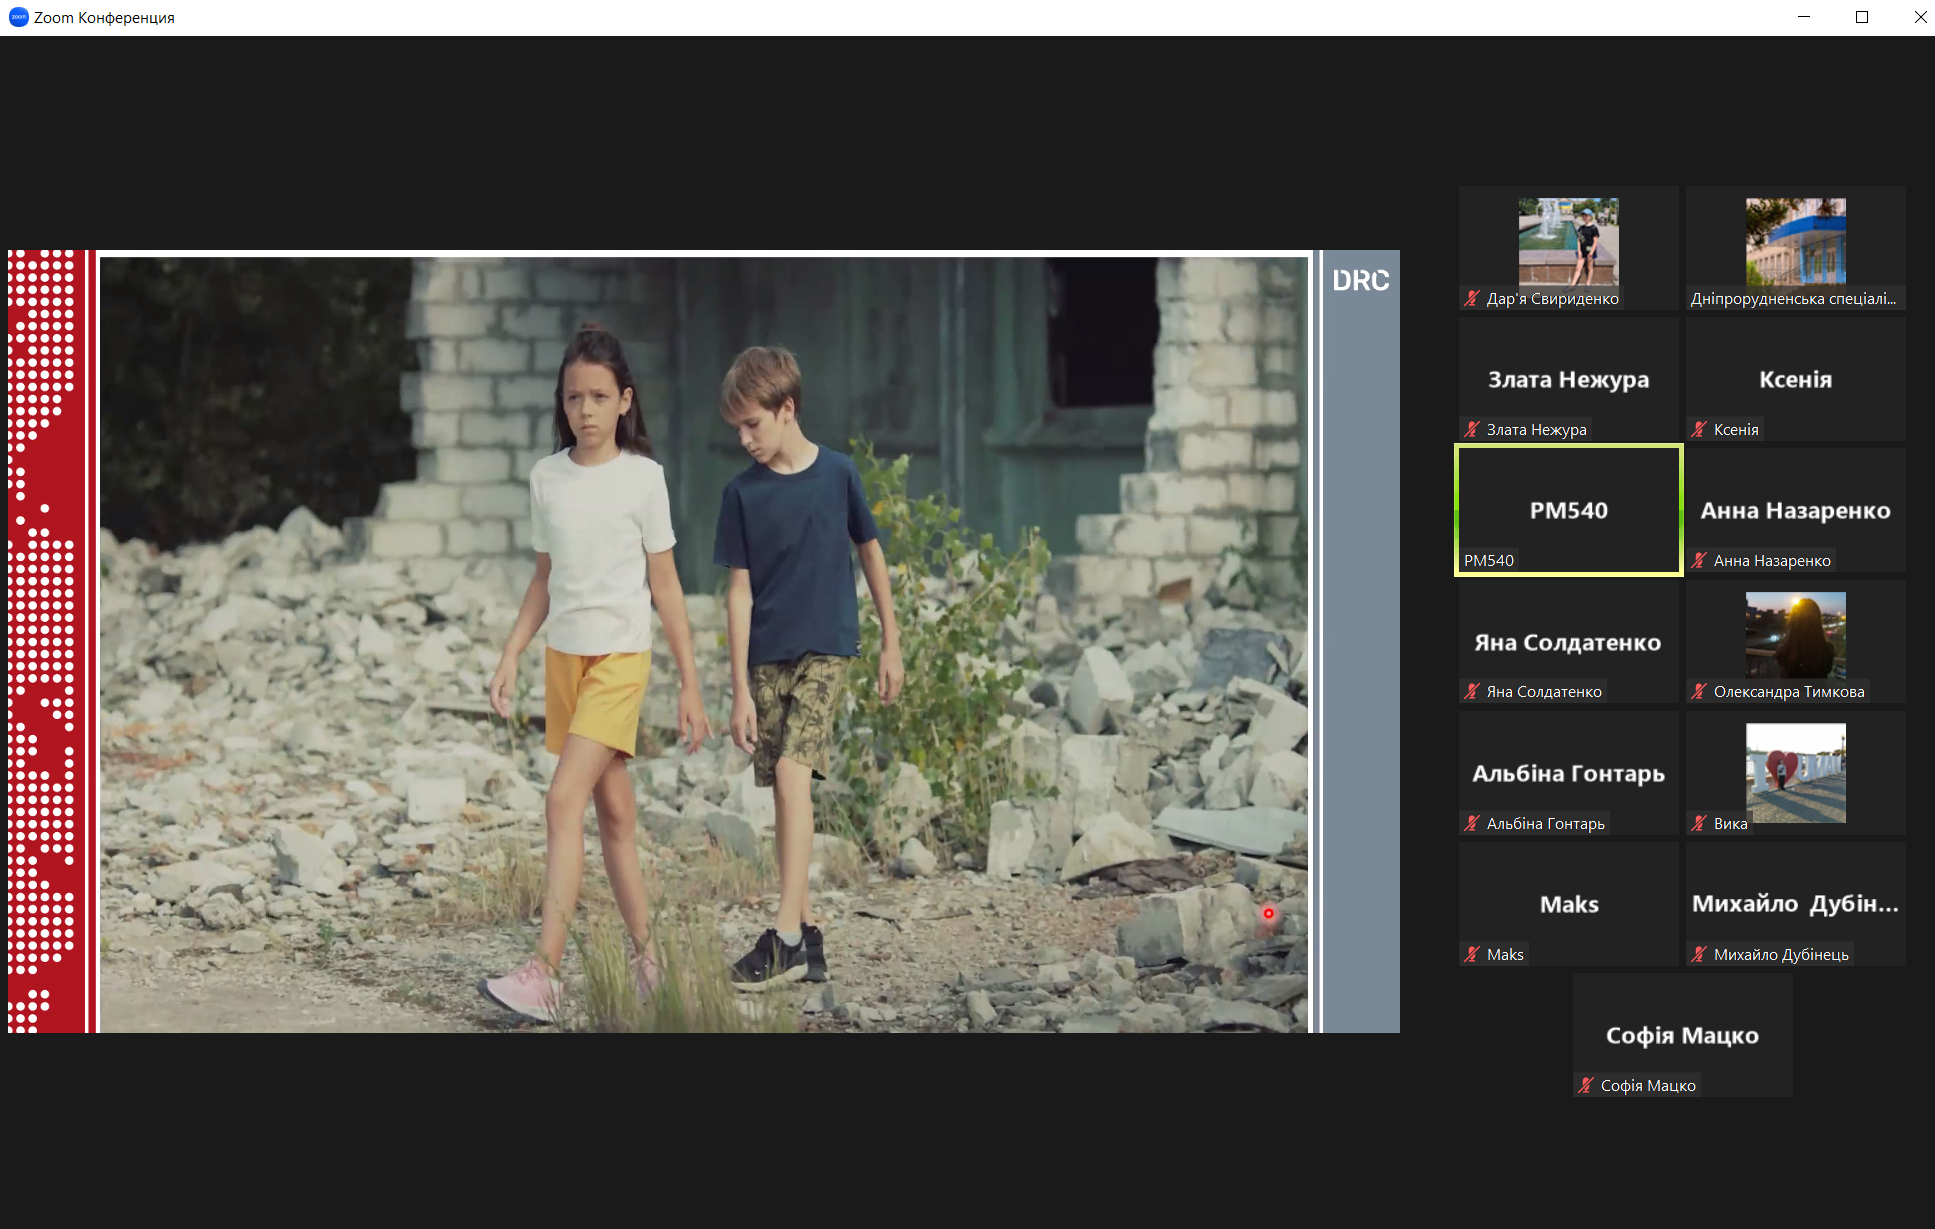Click muted mic icon on Олександра Тимкова tile
1935x1229 pixels.
(x=1699, y=691)
